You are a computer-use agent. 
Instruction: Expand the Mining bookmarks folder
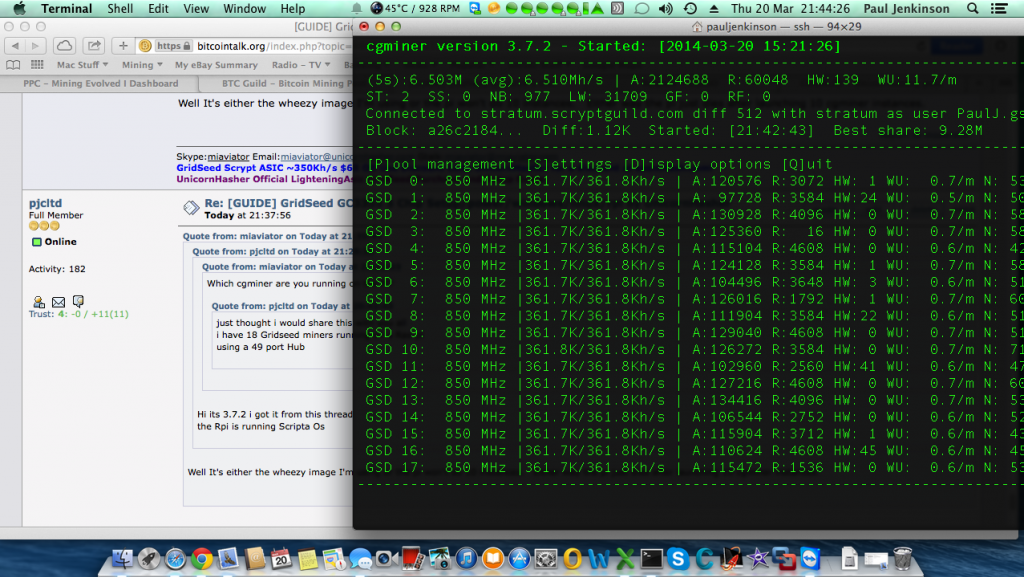142,65
